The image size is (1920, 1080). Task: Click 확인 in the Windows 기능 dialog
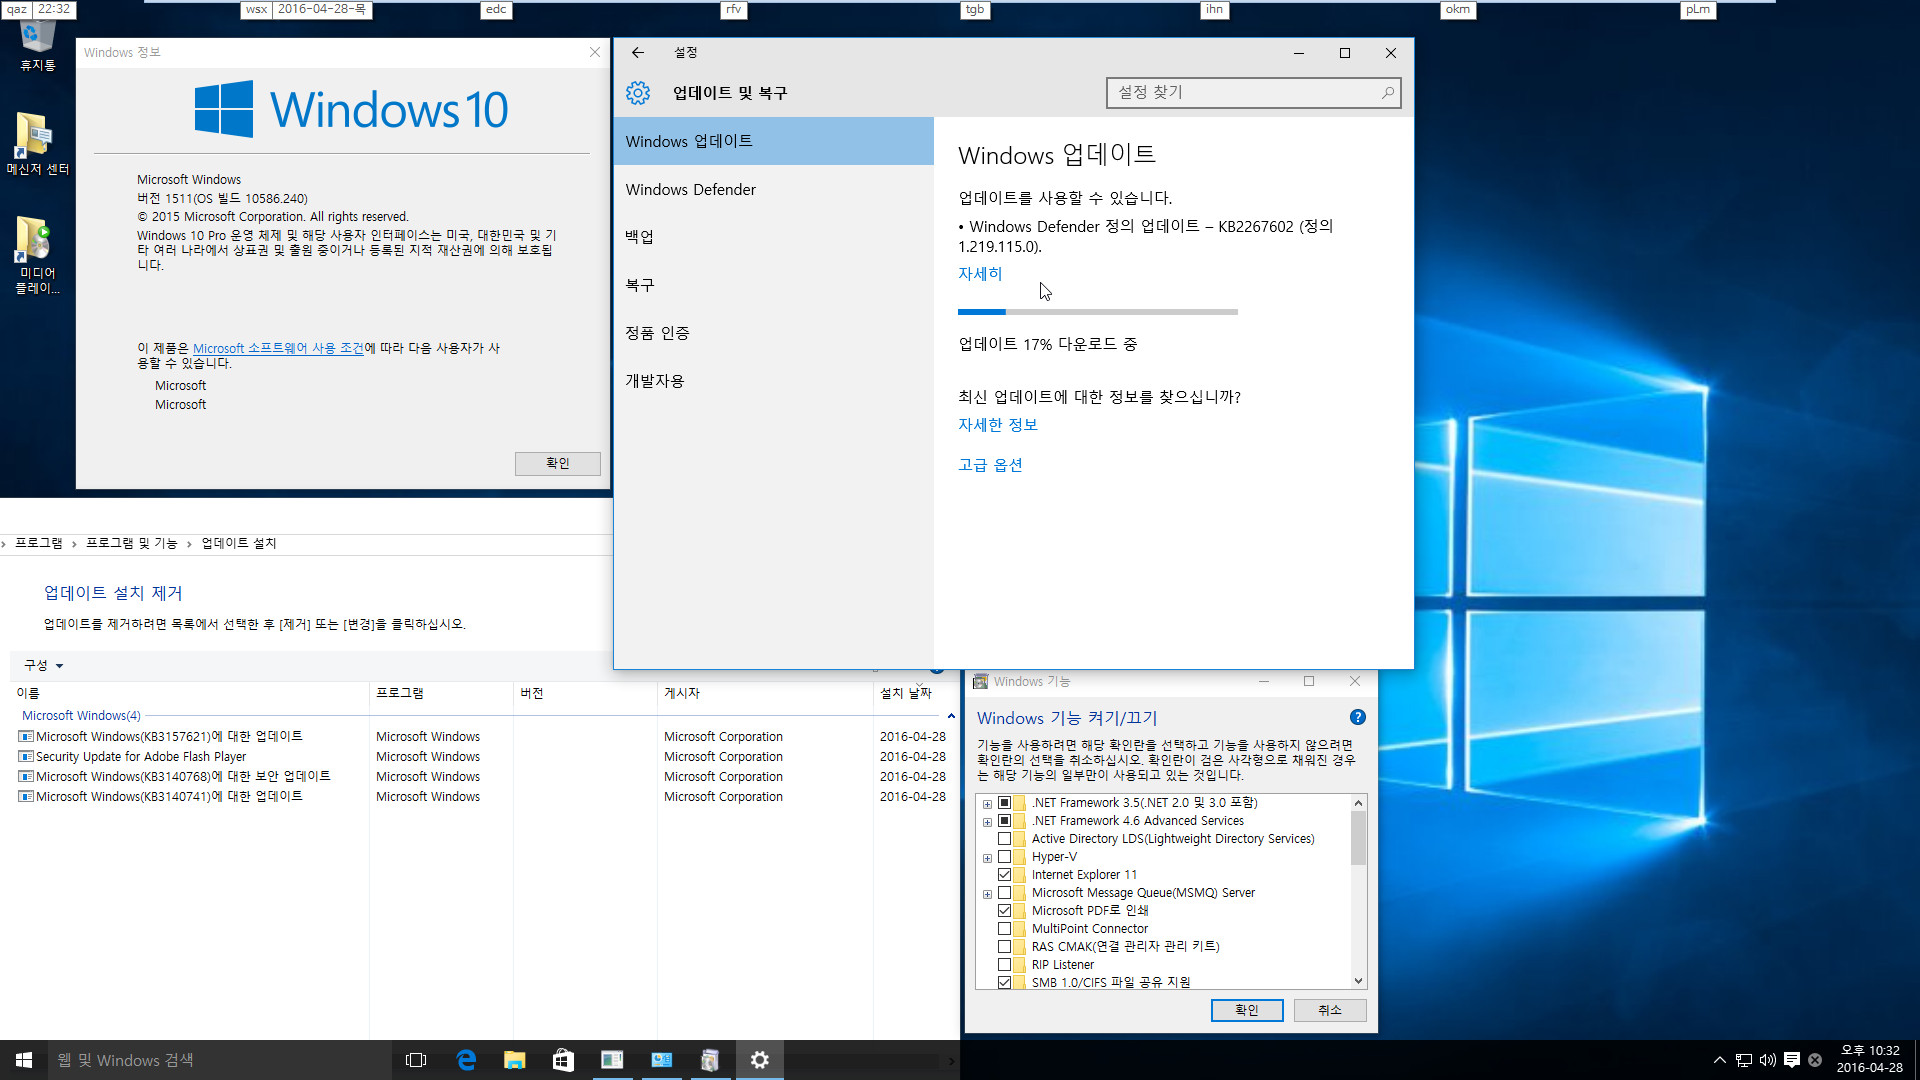click(1247, 1010)
